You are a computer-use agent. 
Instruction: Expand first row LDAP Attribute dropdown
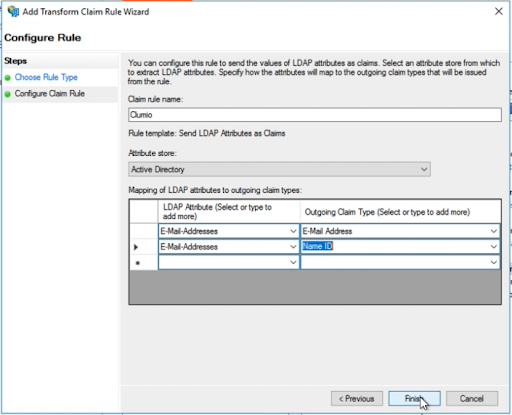tap(293, 231)
